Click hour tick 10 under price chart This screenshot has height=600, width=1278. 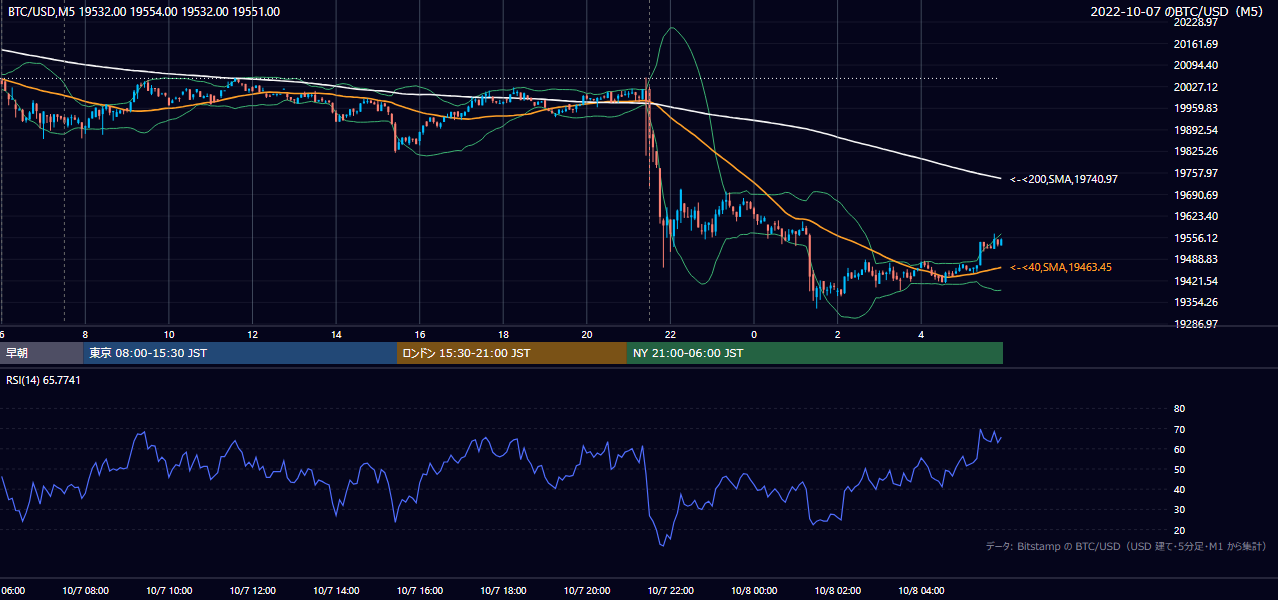[169, 335]
